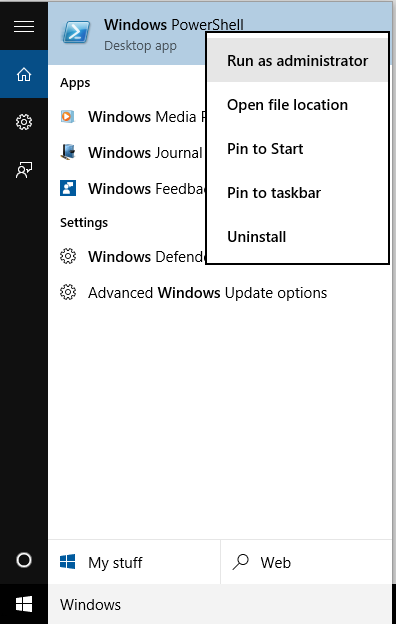Open Advanced Windows Update options text
Image resolution: width=396 pixels, height=624 pixels.
tap(207, 293)
